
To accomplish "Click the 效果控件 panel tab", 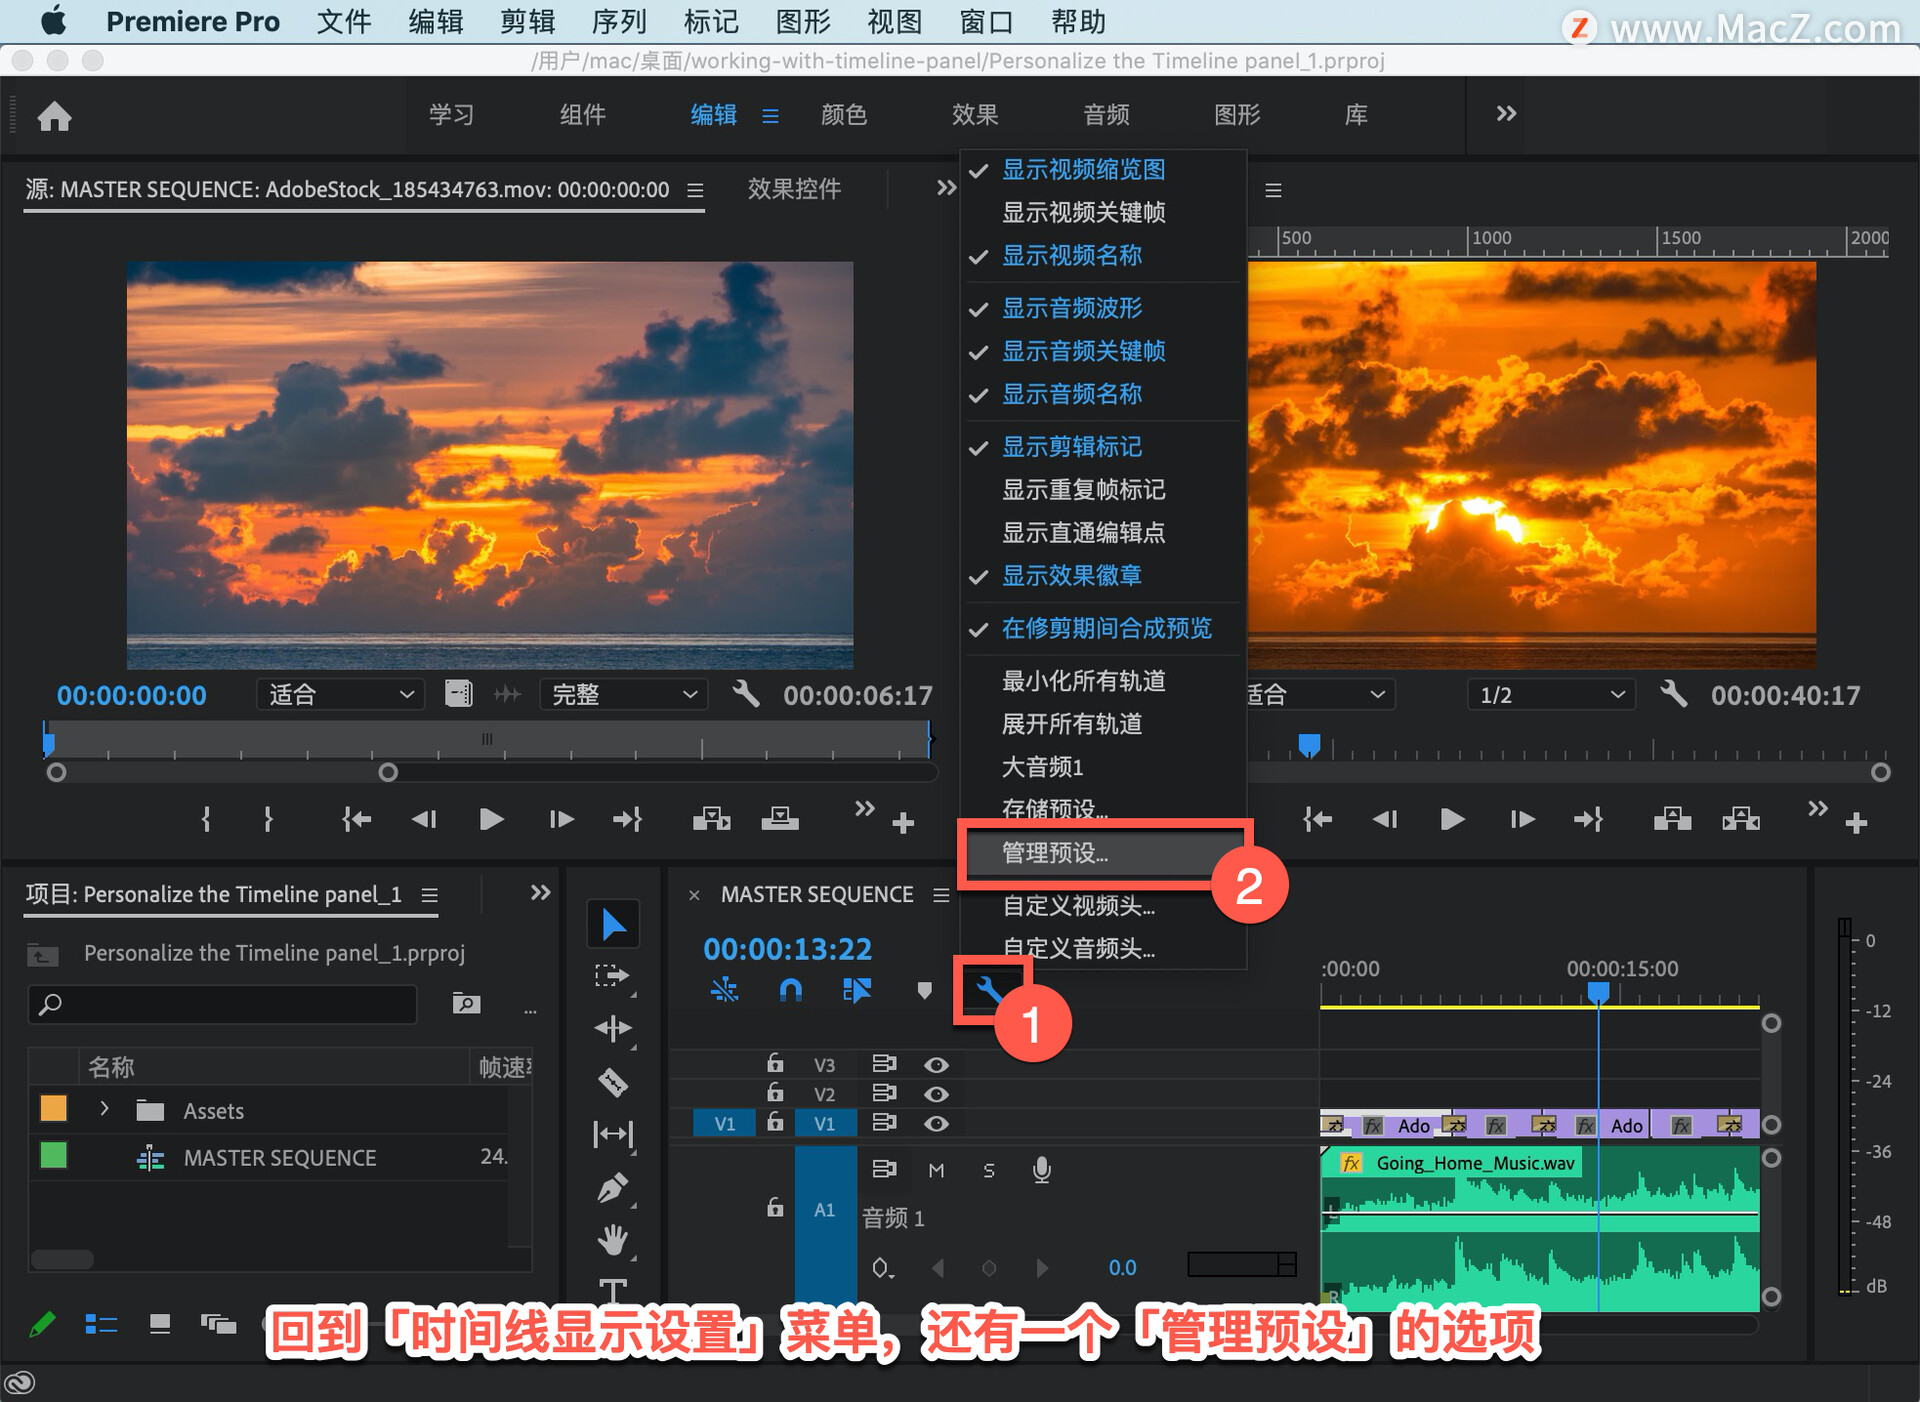I will 794,189.
